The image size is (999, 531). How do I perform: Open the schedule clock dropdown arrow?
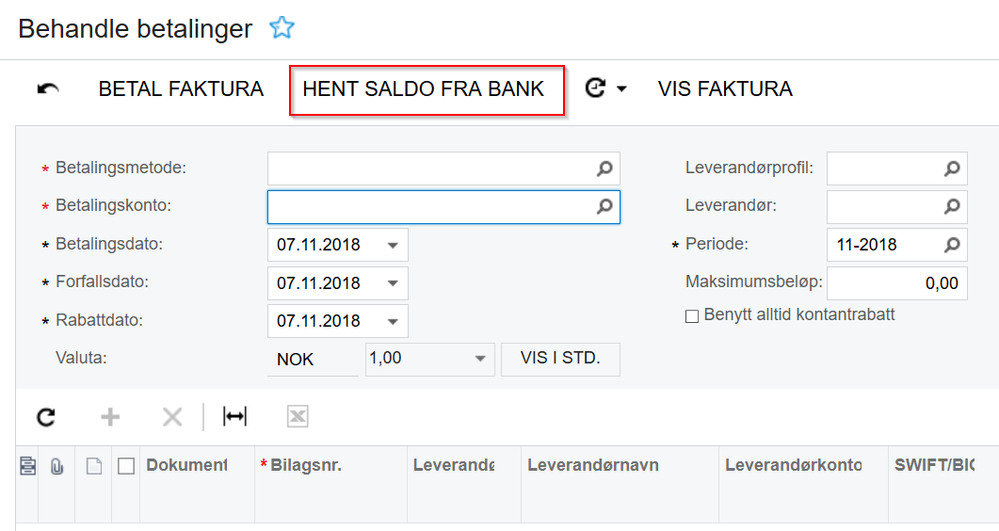click(x=622, y=89)
